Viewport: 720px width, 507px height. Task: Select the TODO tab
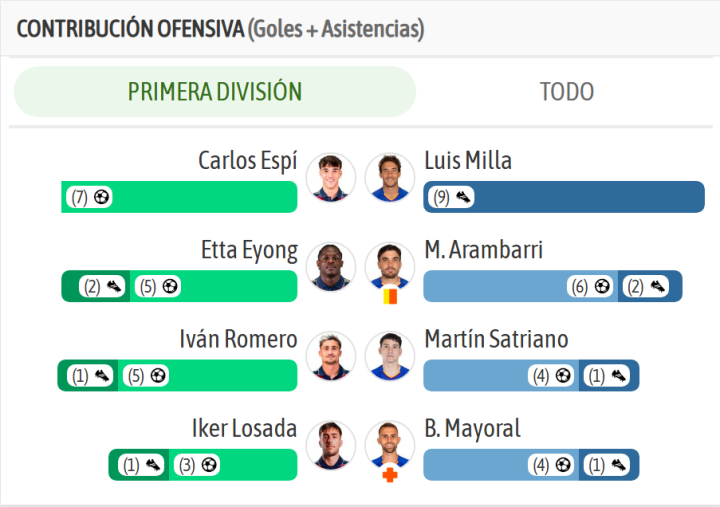[566, 92]
